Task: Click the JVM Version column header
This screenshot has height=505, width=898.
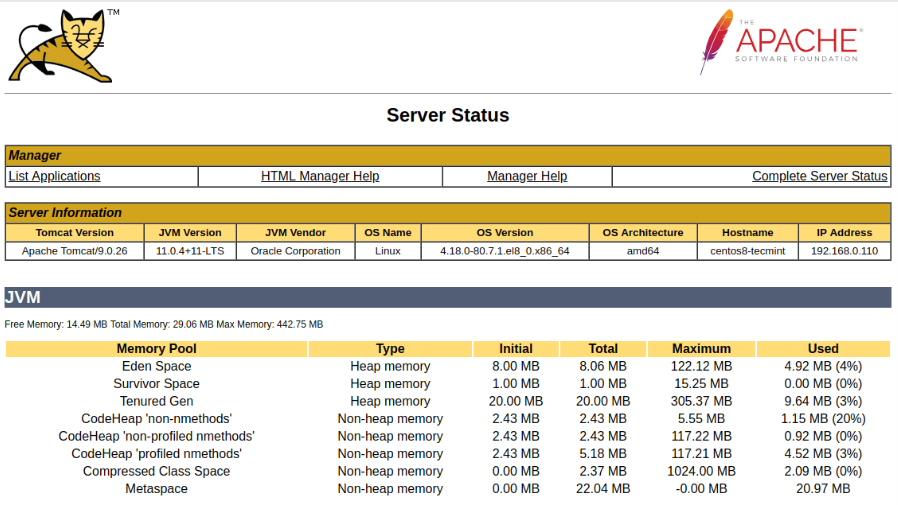Action: pos(190,232)
